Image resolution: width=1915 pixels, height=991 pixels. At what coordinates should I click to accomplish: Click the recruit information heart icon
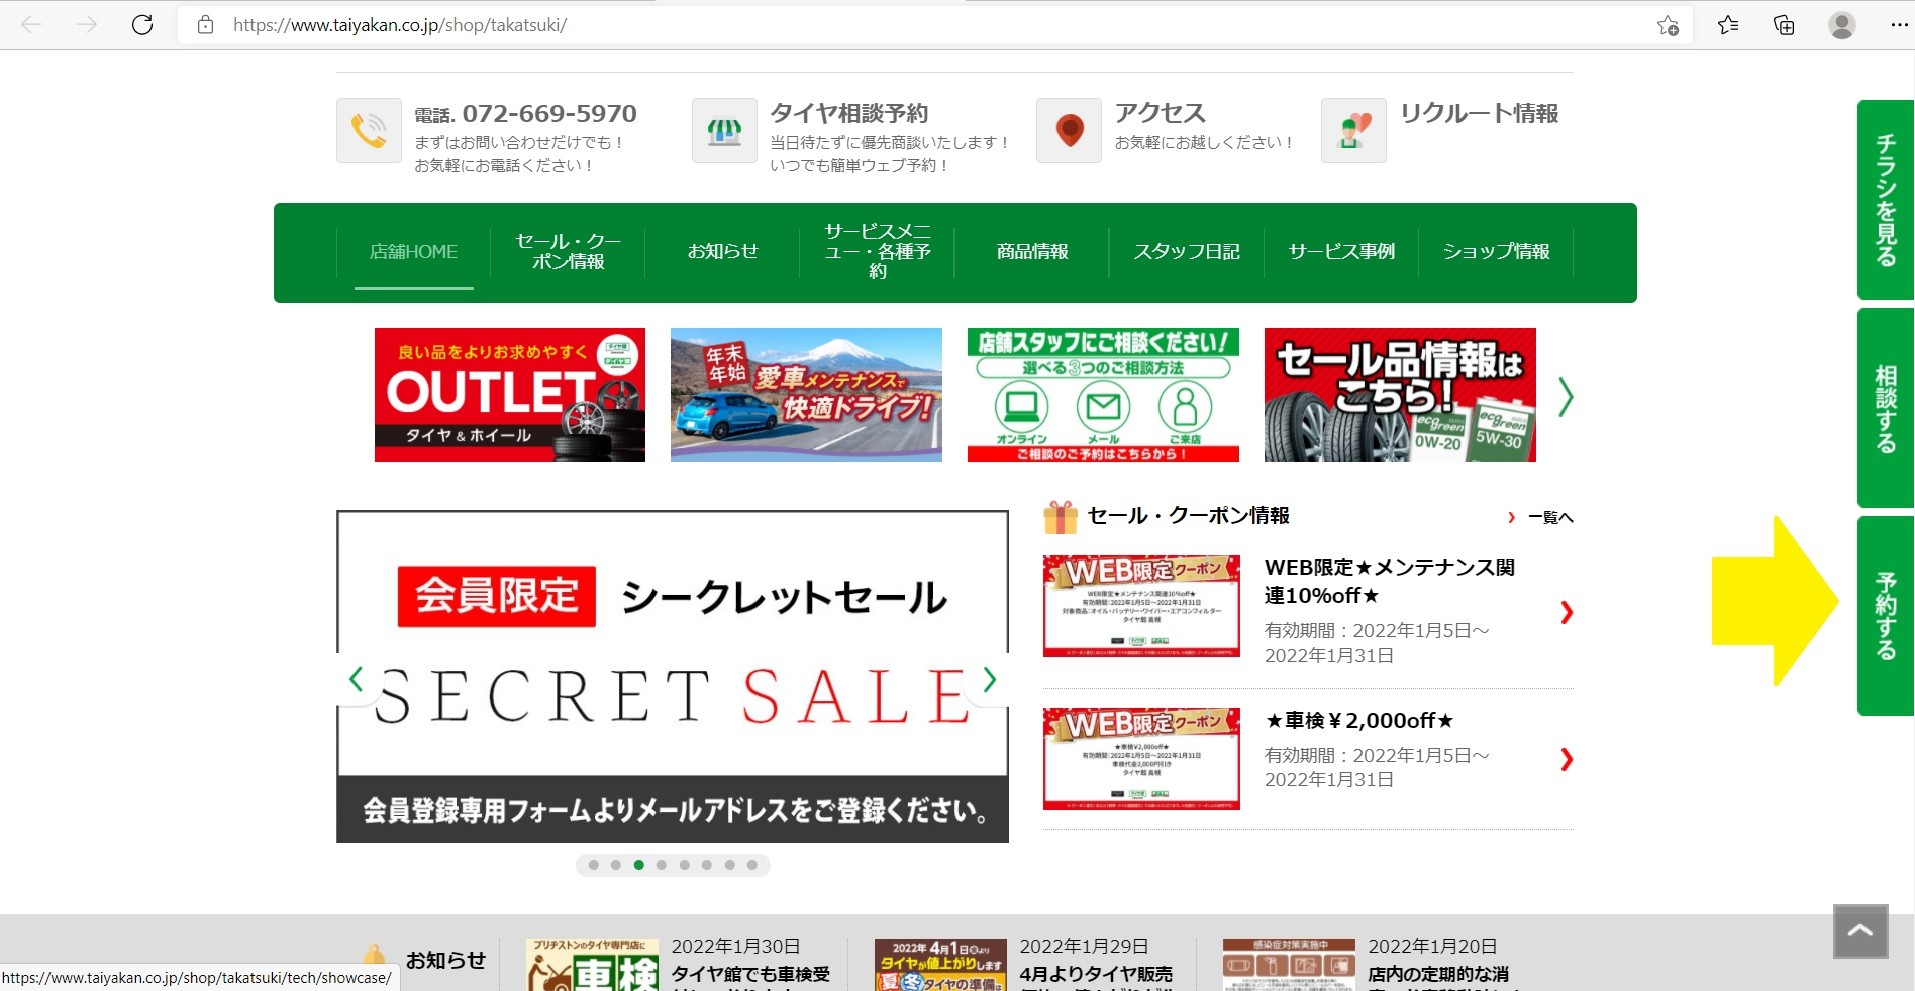(x=1353, y=130)
